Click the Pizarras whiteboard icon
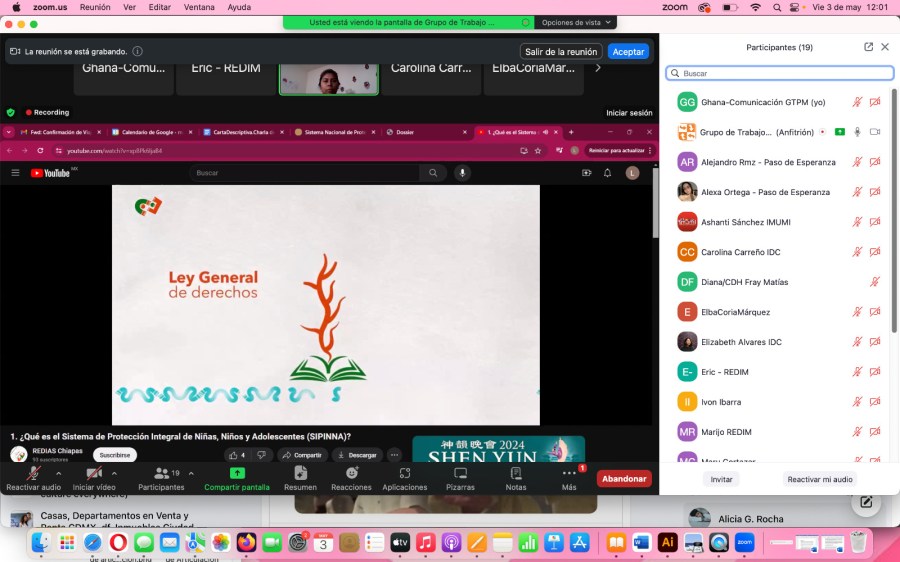Screen dimensions: 900x562 tap(460, 473)
